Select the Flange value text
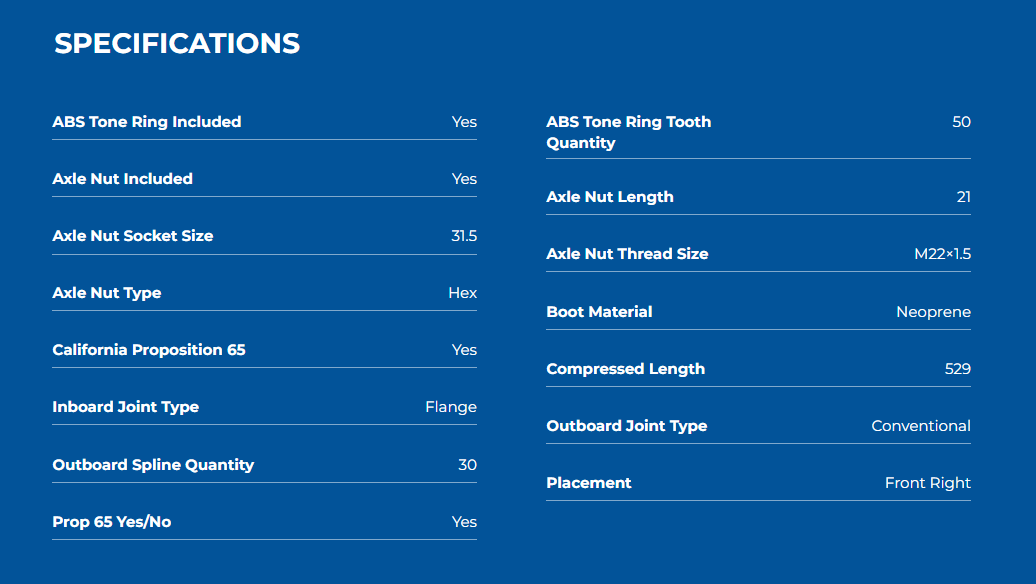This screenshot has height=584, width=1036. (451, 407)
